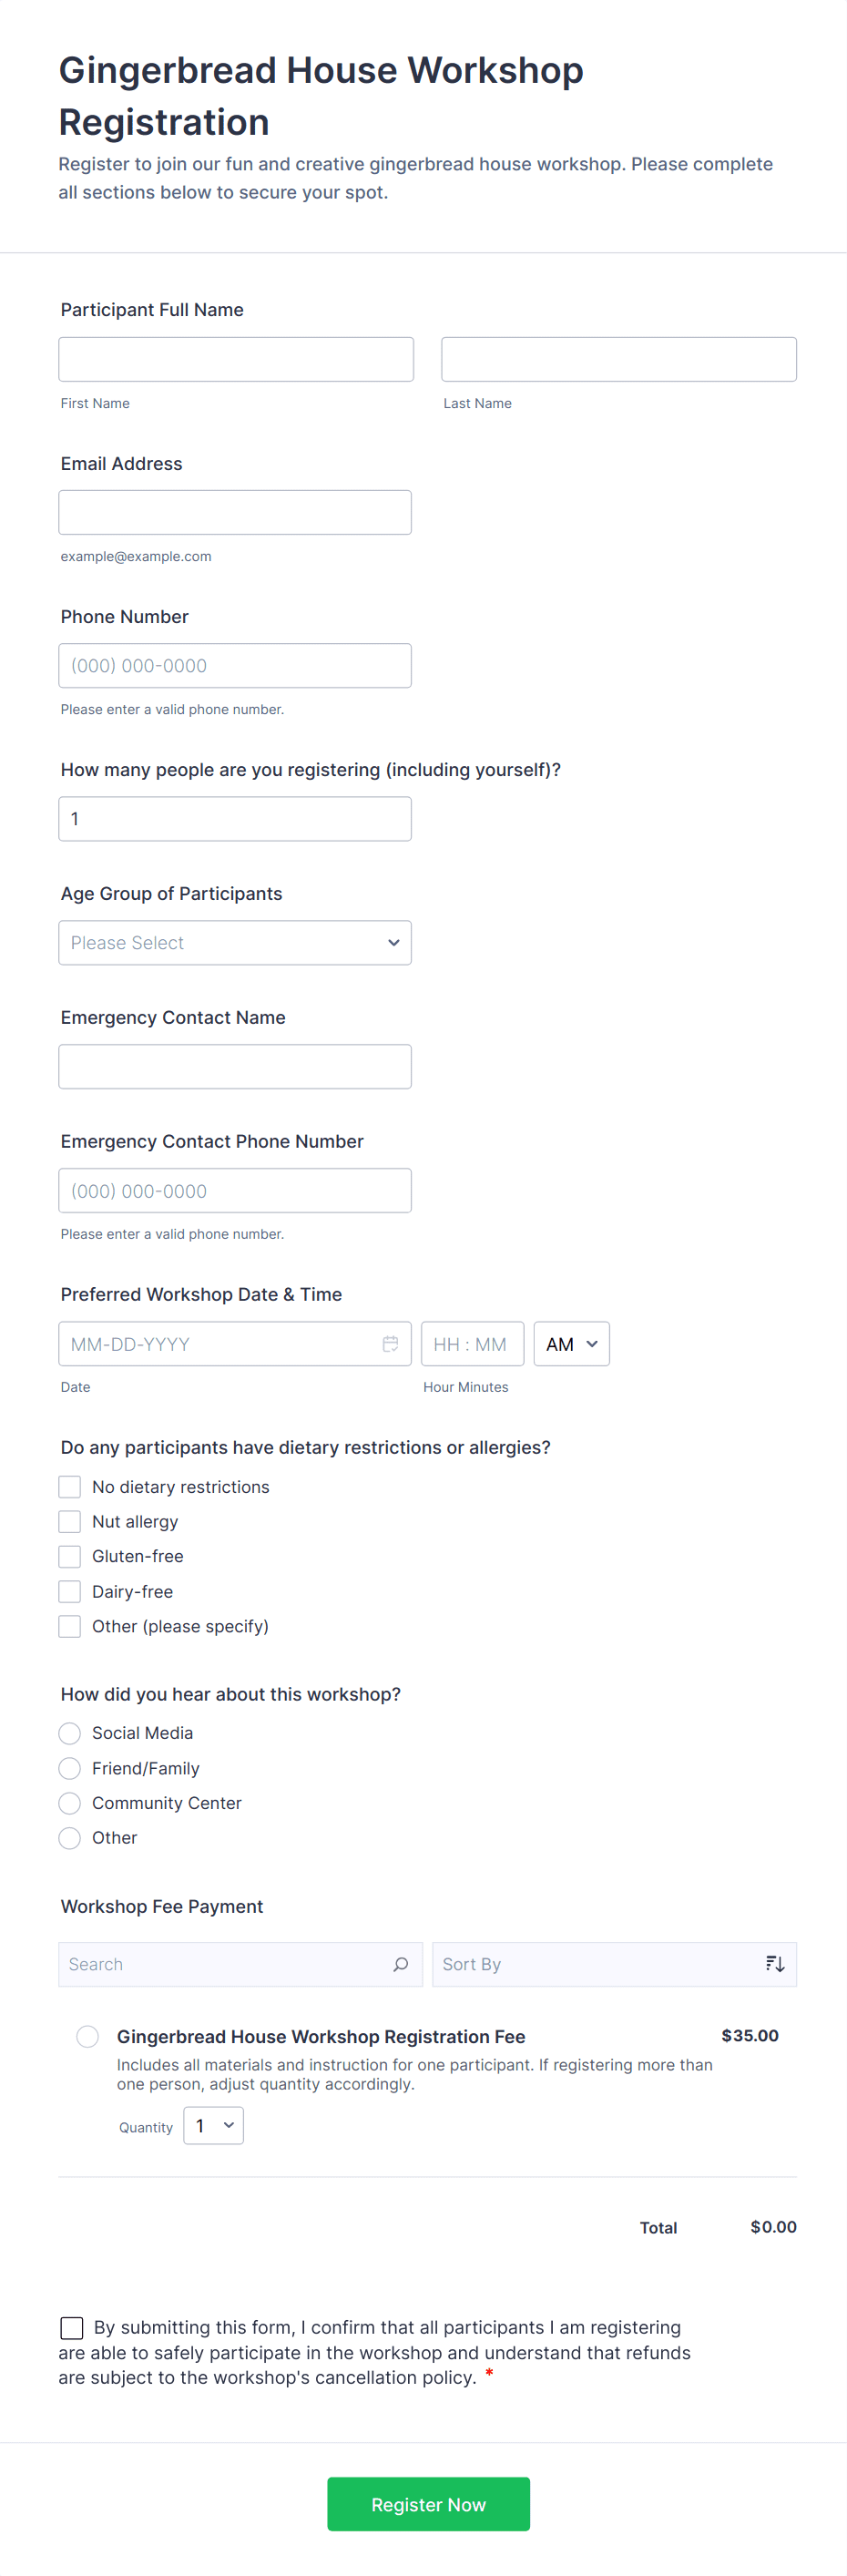The image size is (847, 2576).
Task: Check the Dairy-free checkbox
Action: pos(70,1591)
